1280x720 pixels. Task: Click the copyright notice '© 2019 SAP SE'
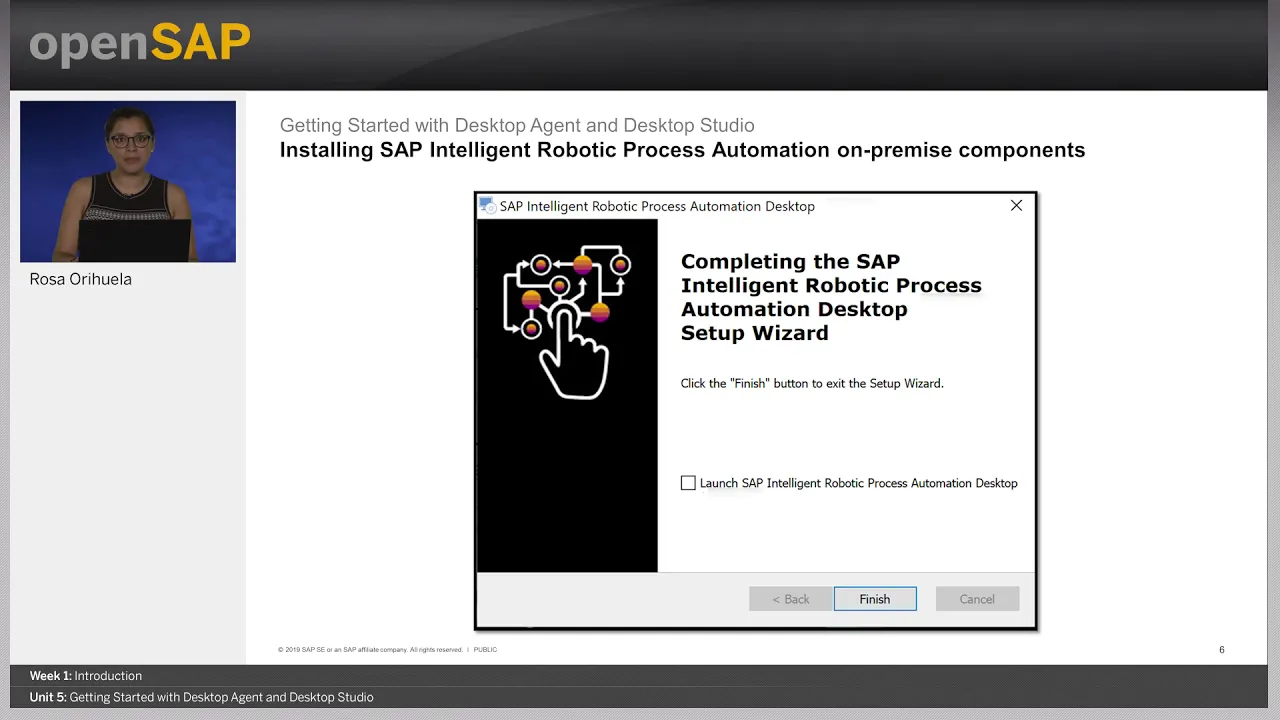point(370,650)
